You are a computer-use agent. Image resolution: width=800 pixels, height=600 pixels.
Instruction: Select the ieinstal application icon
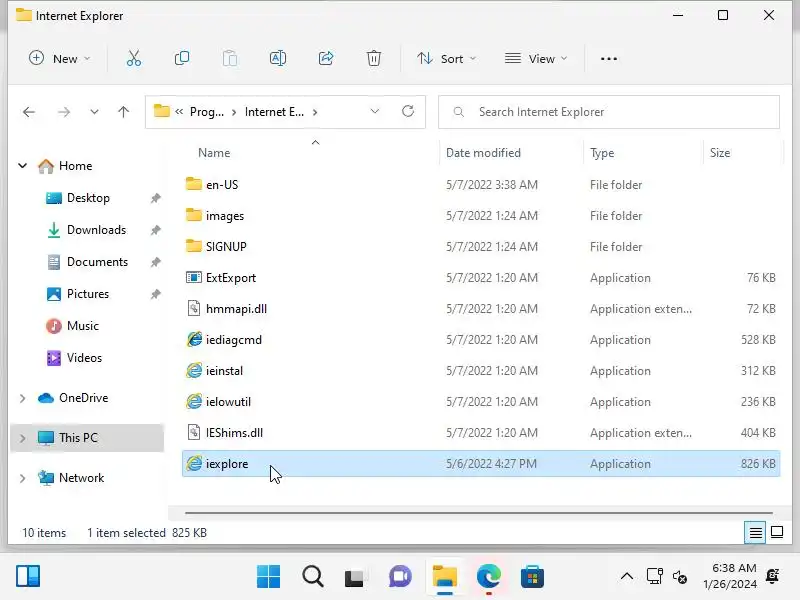point(194,370)
